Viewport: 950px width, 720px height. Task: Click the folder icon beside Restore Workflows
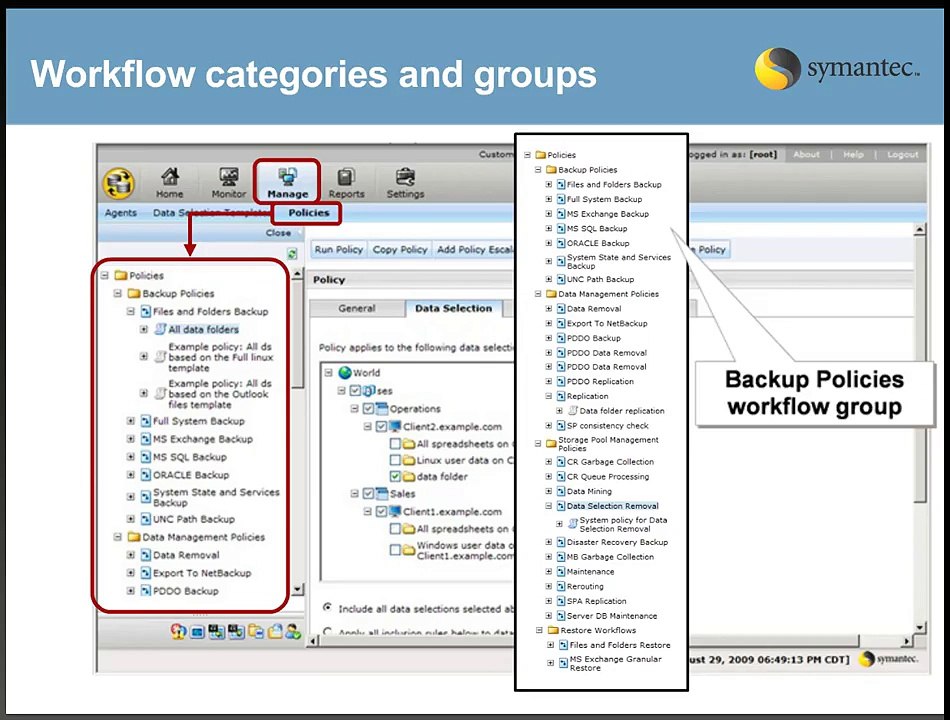(x=552, y=630)
